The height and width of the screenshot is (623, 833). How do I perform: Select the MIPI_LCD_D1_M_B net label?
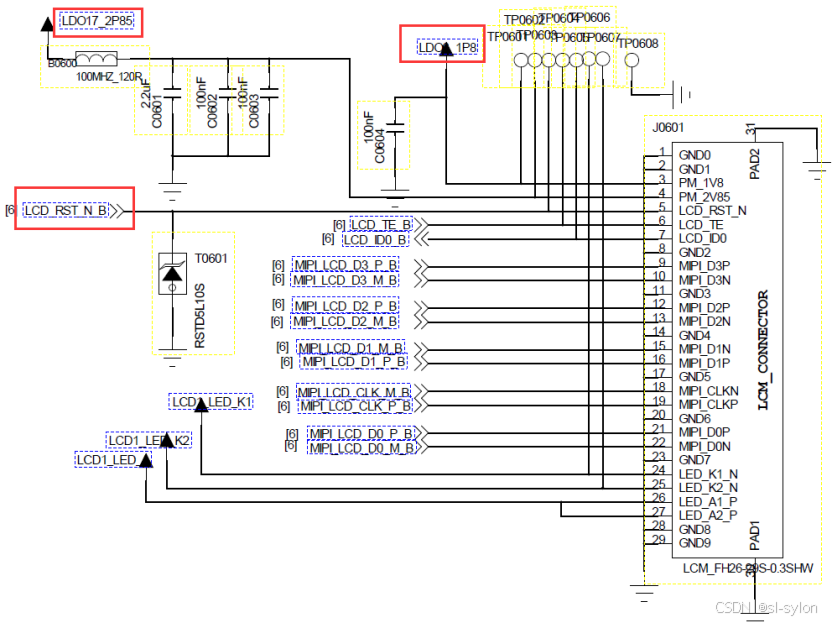pos(351,348)
